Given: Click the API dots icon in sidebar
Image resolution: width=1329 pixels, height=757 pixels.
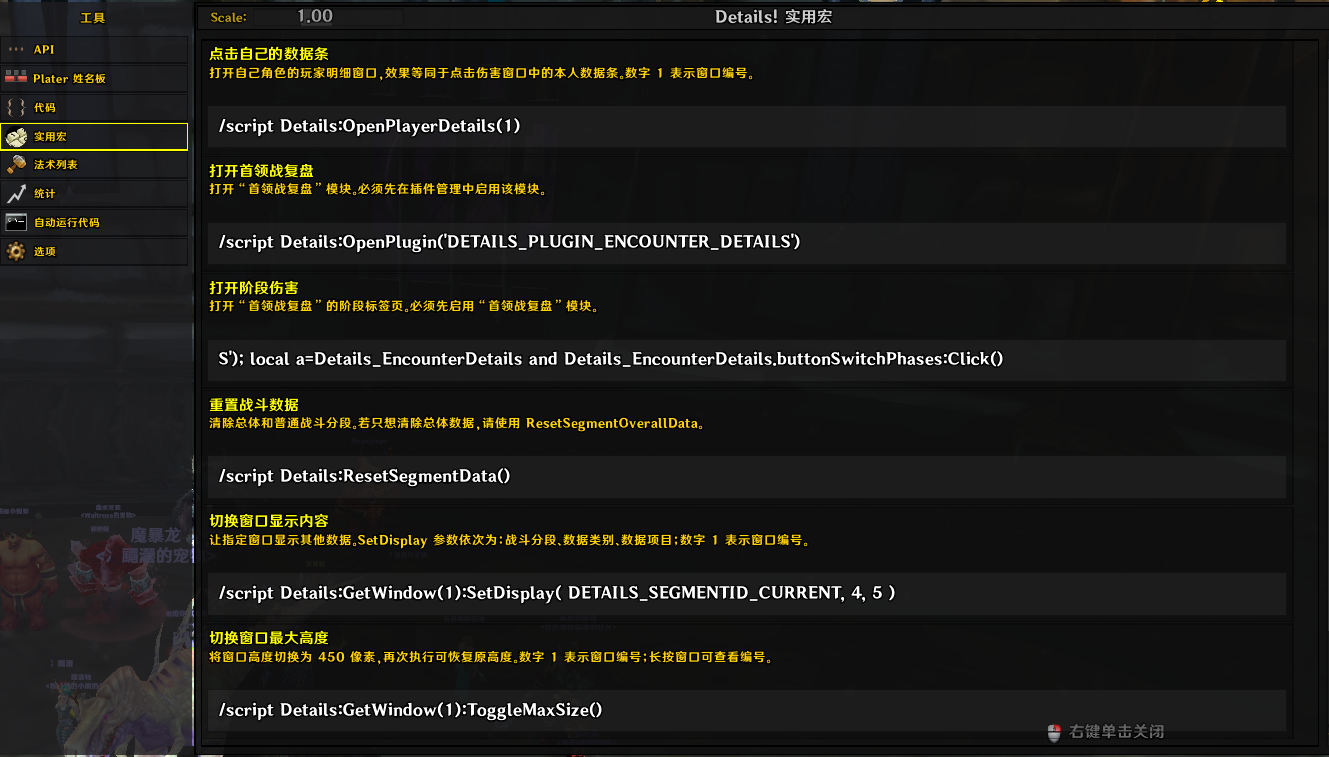Looking at the screenshot, I should [x=16, y=49].
